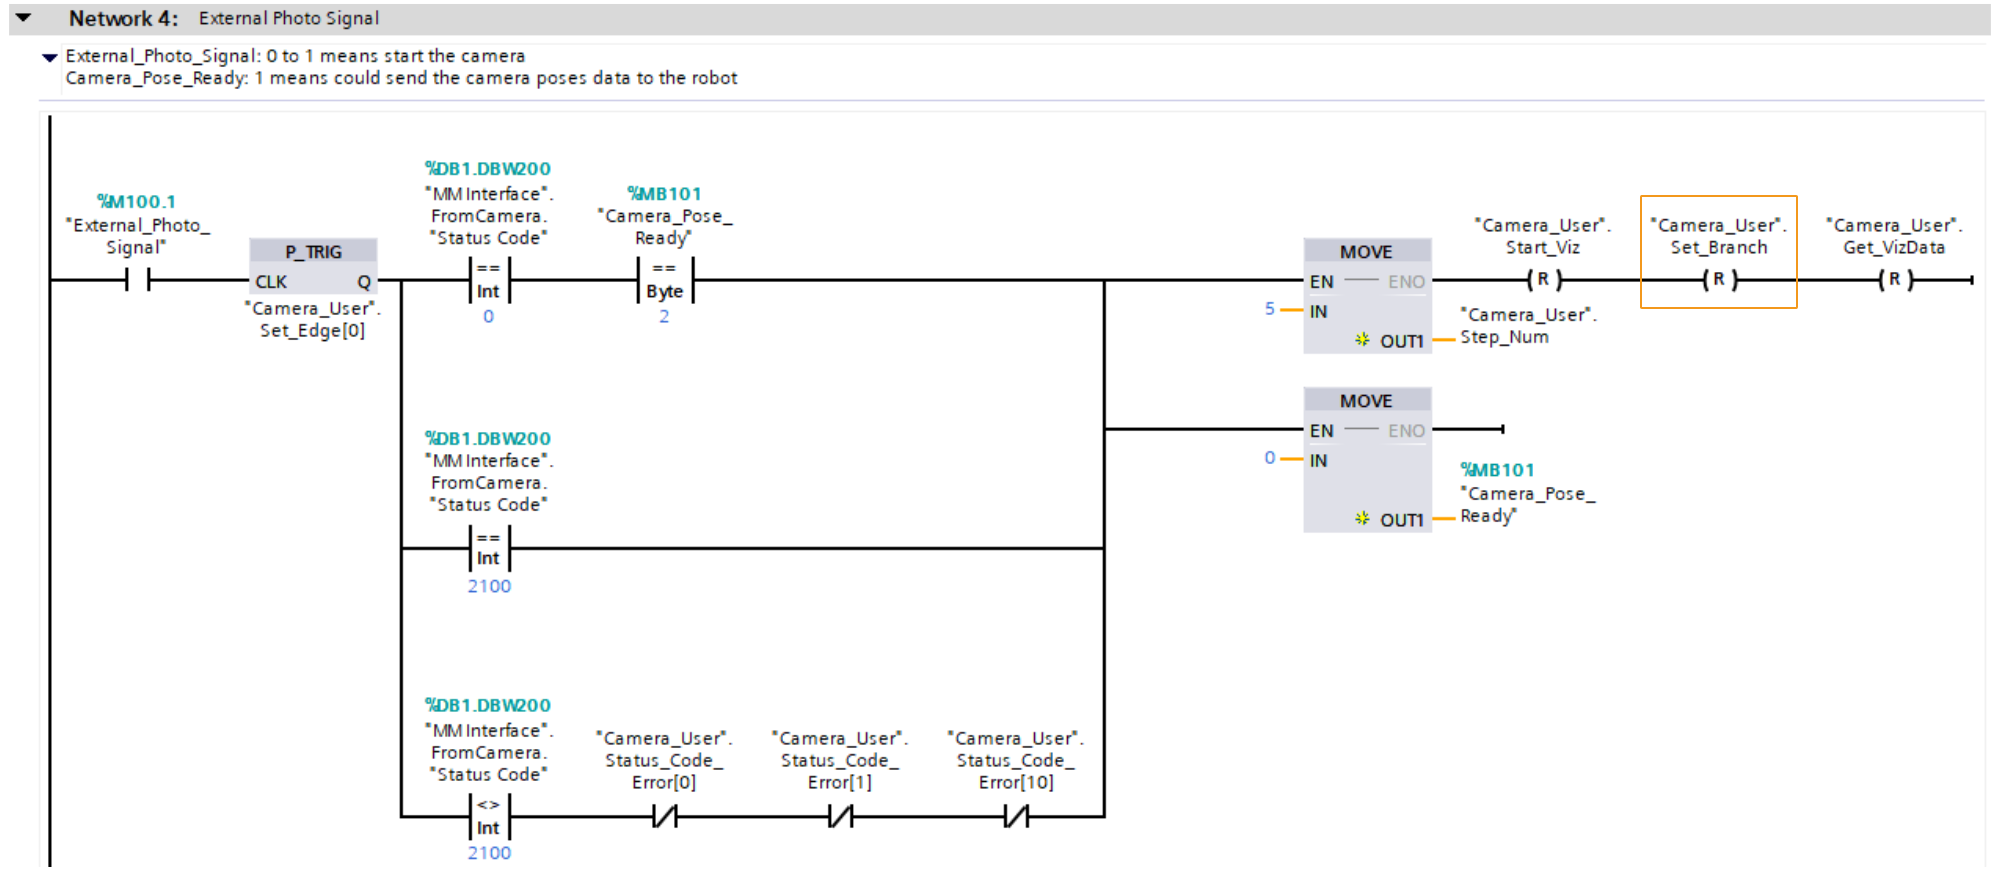Click the Status_Code_Error[0] normally closed contact
This screenshot has width=2000, height=870.
tap(664, 817)
